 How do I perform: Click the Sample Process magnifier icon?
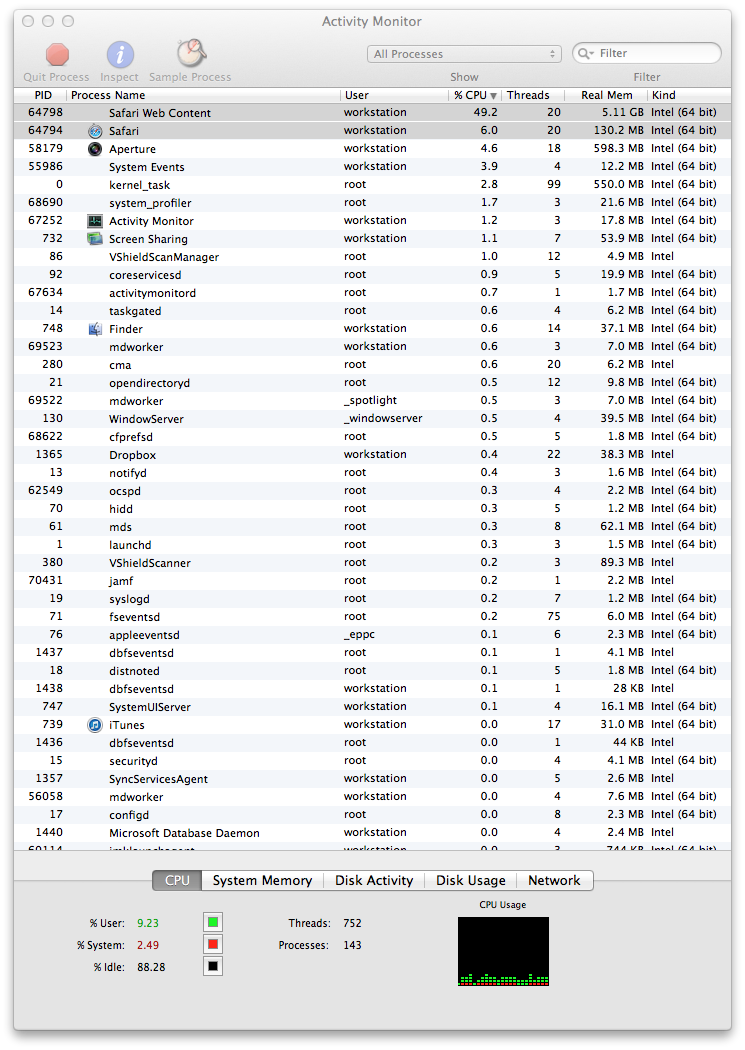[x=191, y=54]
